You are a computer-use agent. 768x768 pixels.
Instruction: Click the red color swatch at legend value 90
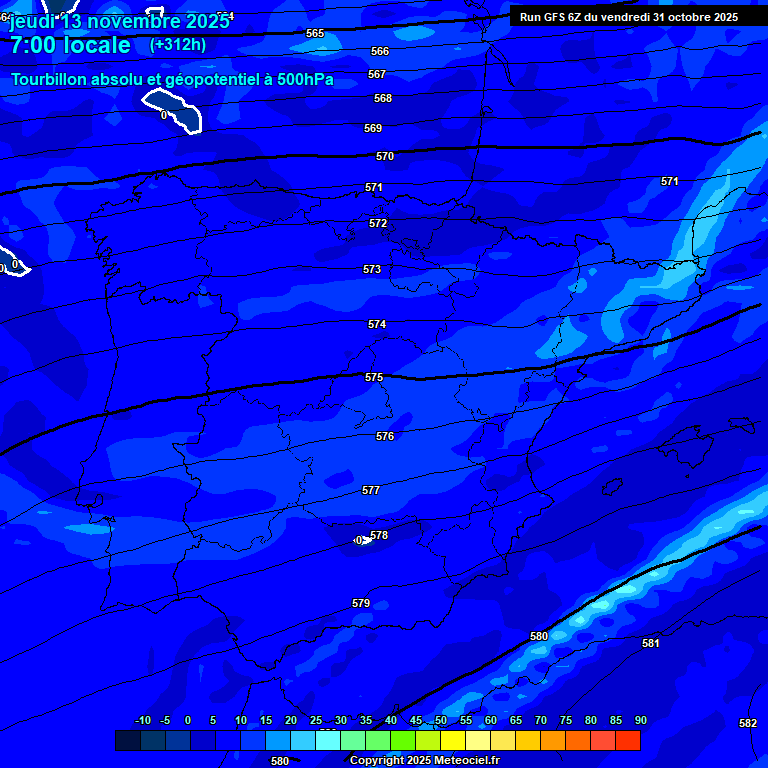tap(628, 741)
